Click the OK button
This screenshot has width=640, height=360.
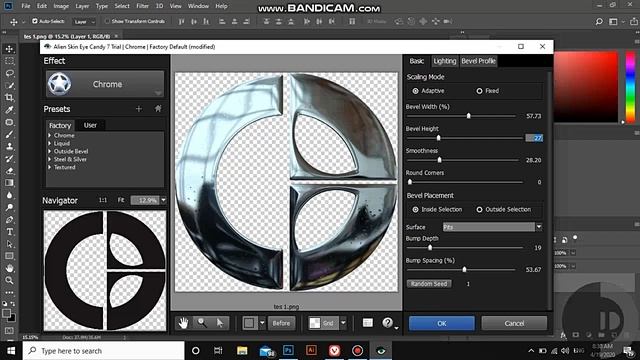coord(442,323)
